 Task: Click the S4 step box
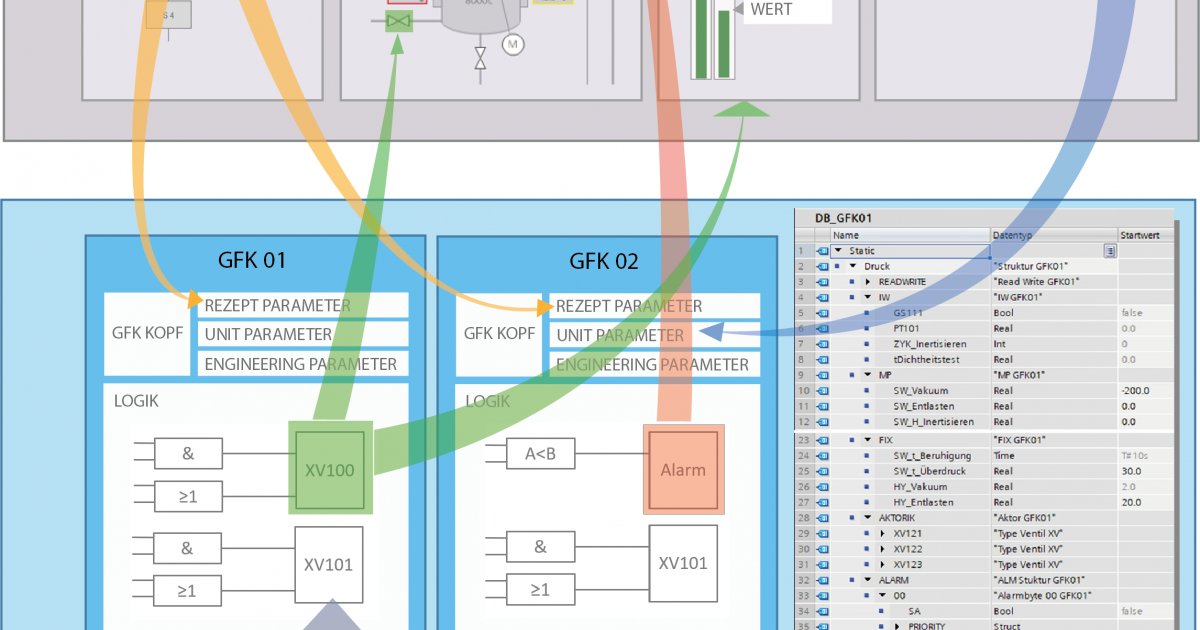(x=166, y=16)
